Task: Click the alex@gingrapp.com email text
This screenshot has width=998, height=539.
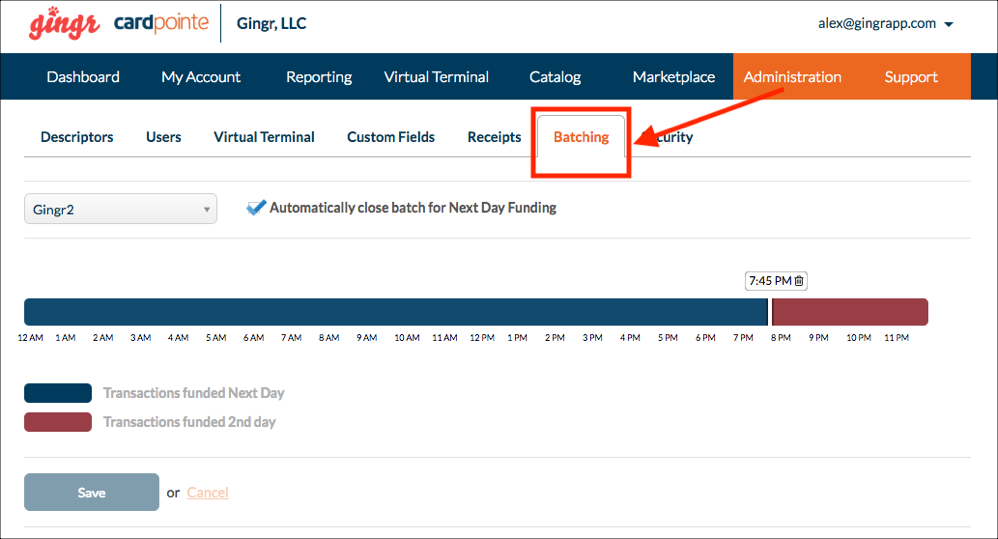Action: (877, 24)
